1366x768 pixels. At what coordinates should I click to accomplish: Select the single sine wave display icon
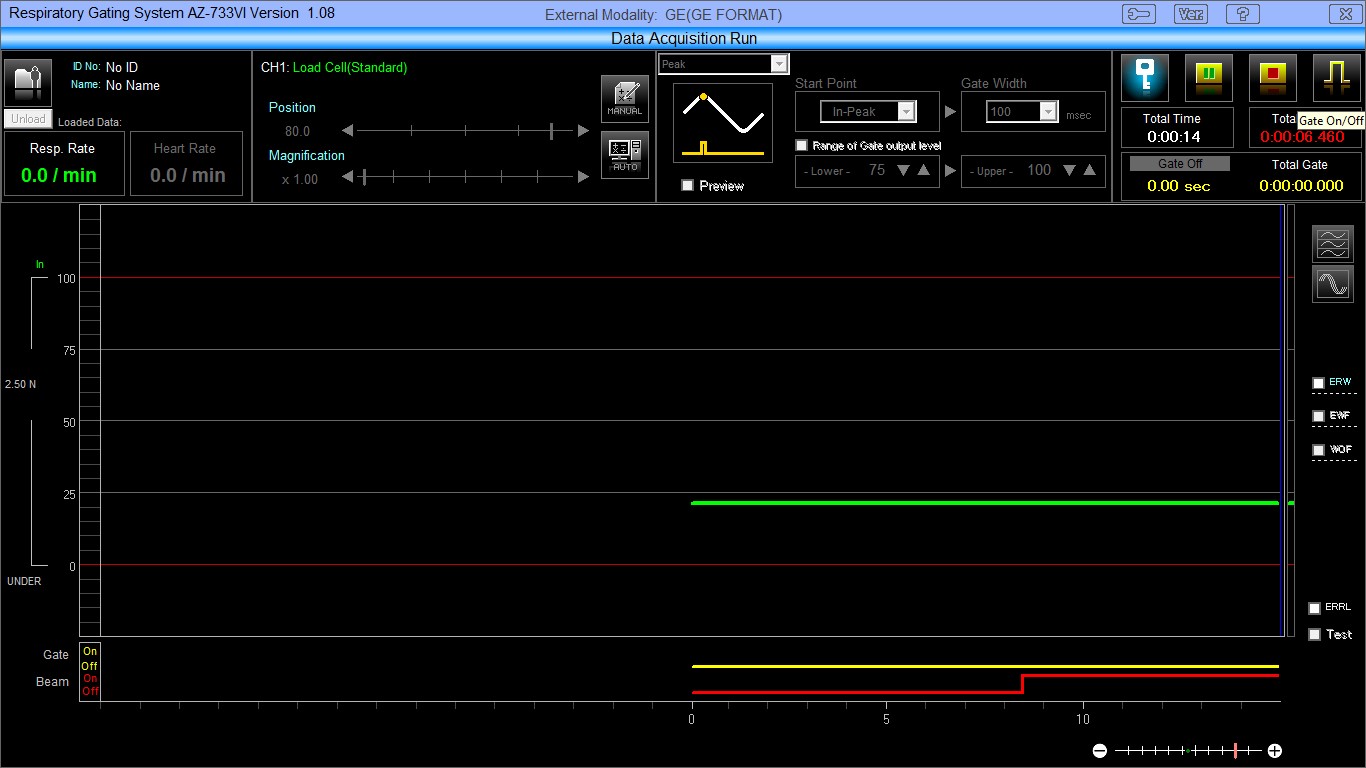[1333, 285]
